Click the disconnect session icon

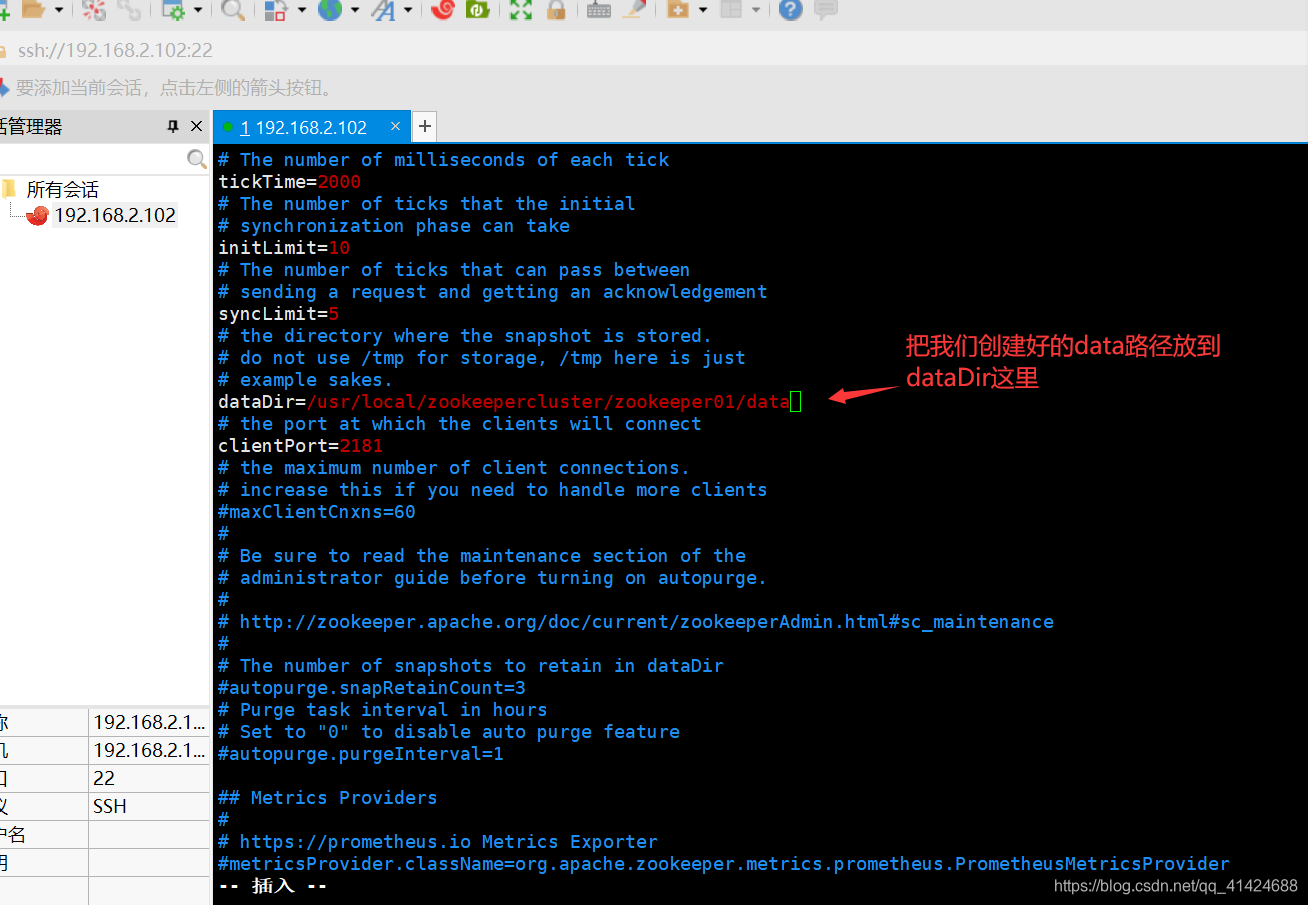point(94,10)
